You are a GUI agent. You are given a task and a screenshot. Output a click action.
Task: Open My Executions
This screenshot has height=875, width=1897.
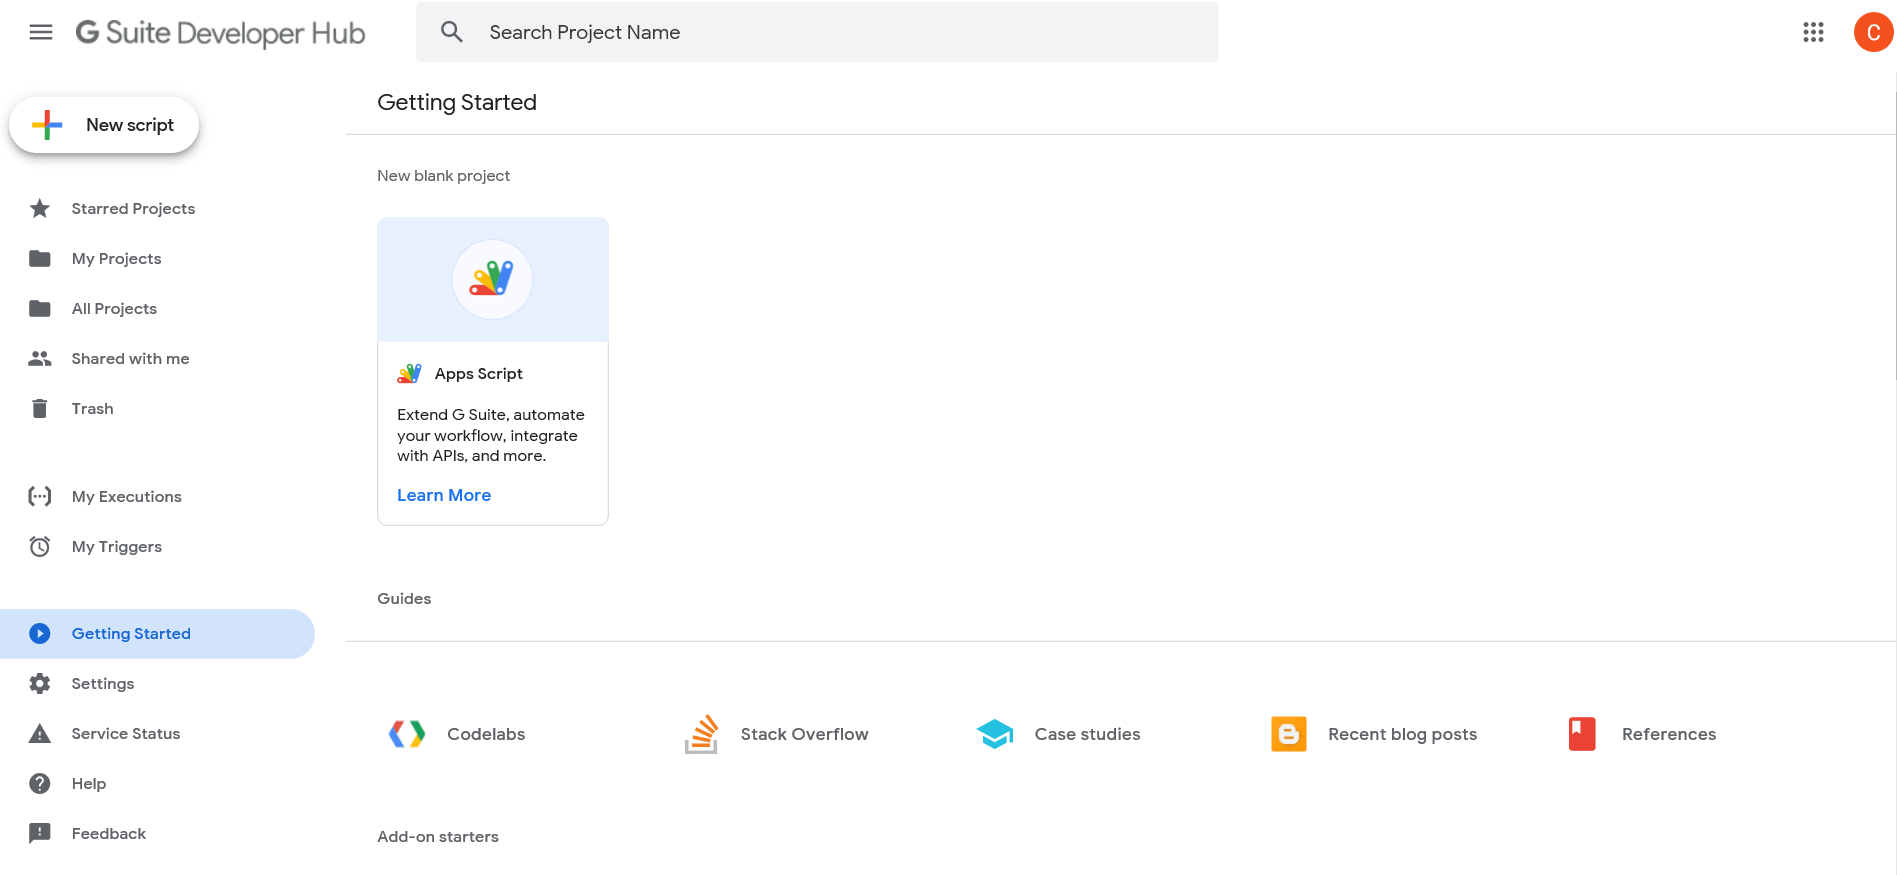[x=126, y=496]
